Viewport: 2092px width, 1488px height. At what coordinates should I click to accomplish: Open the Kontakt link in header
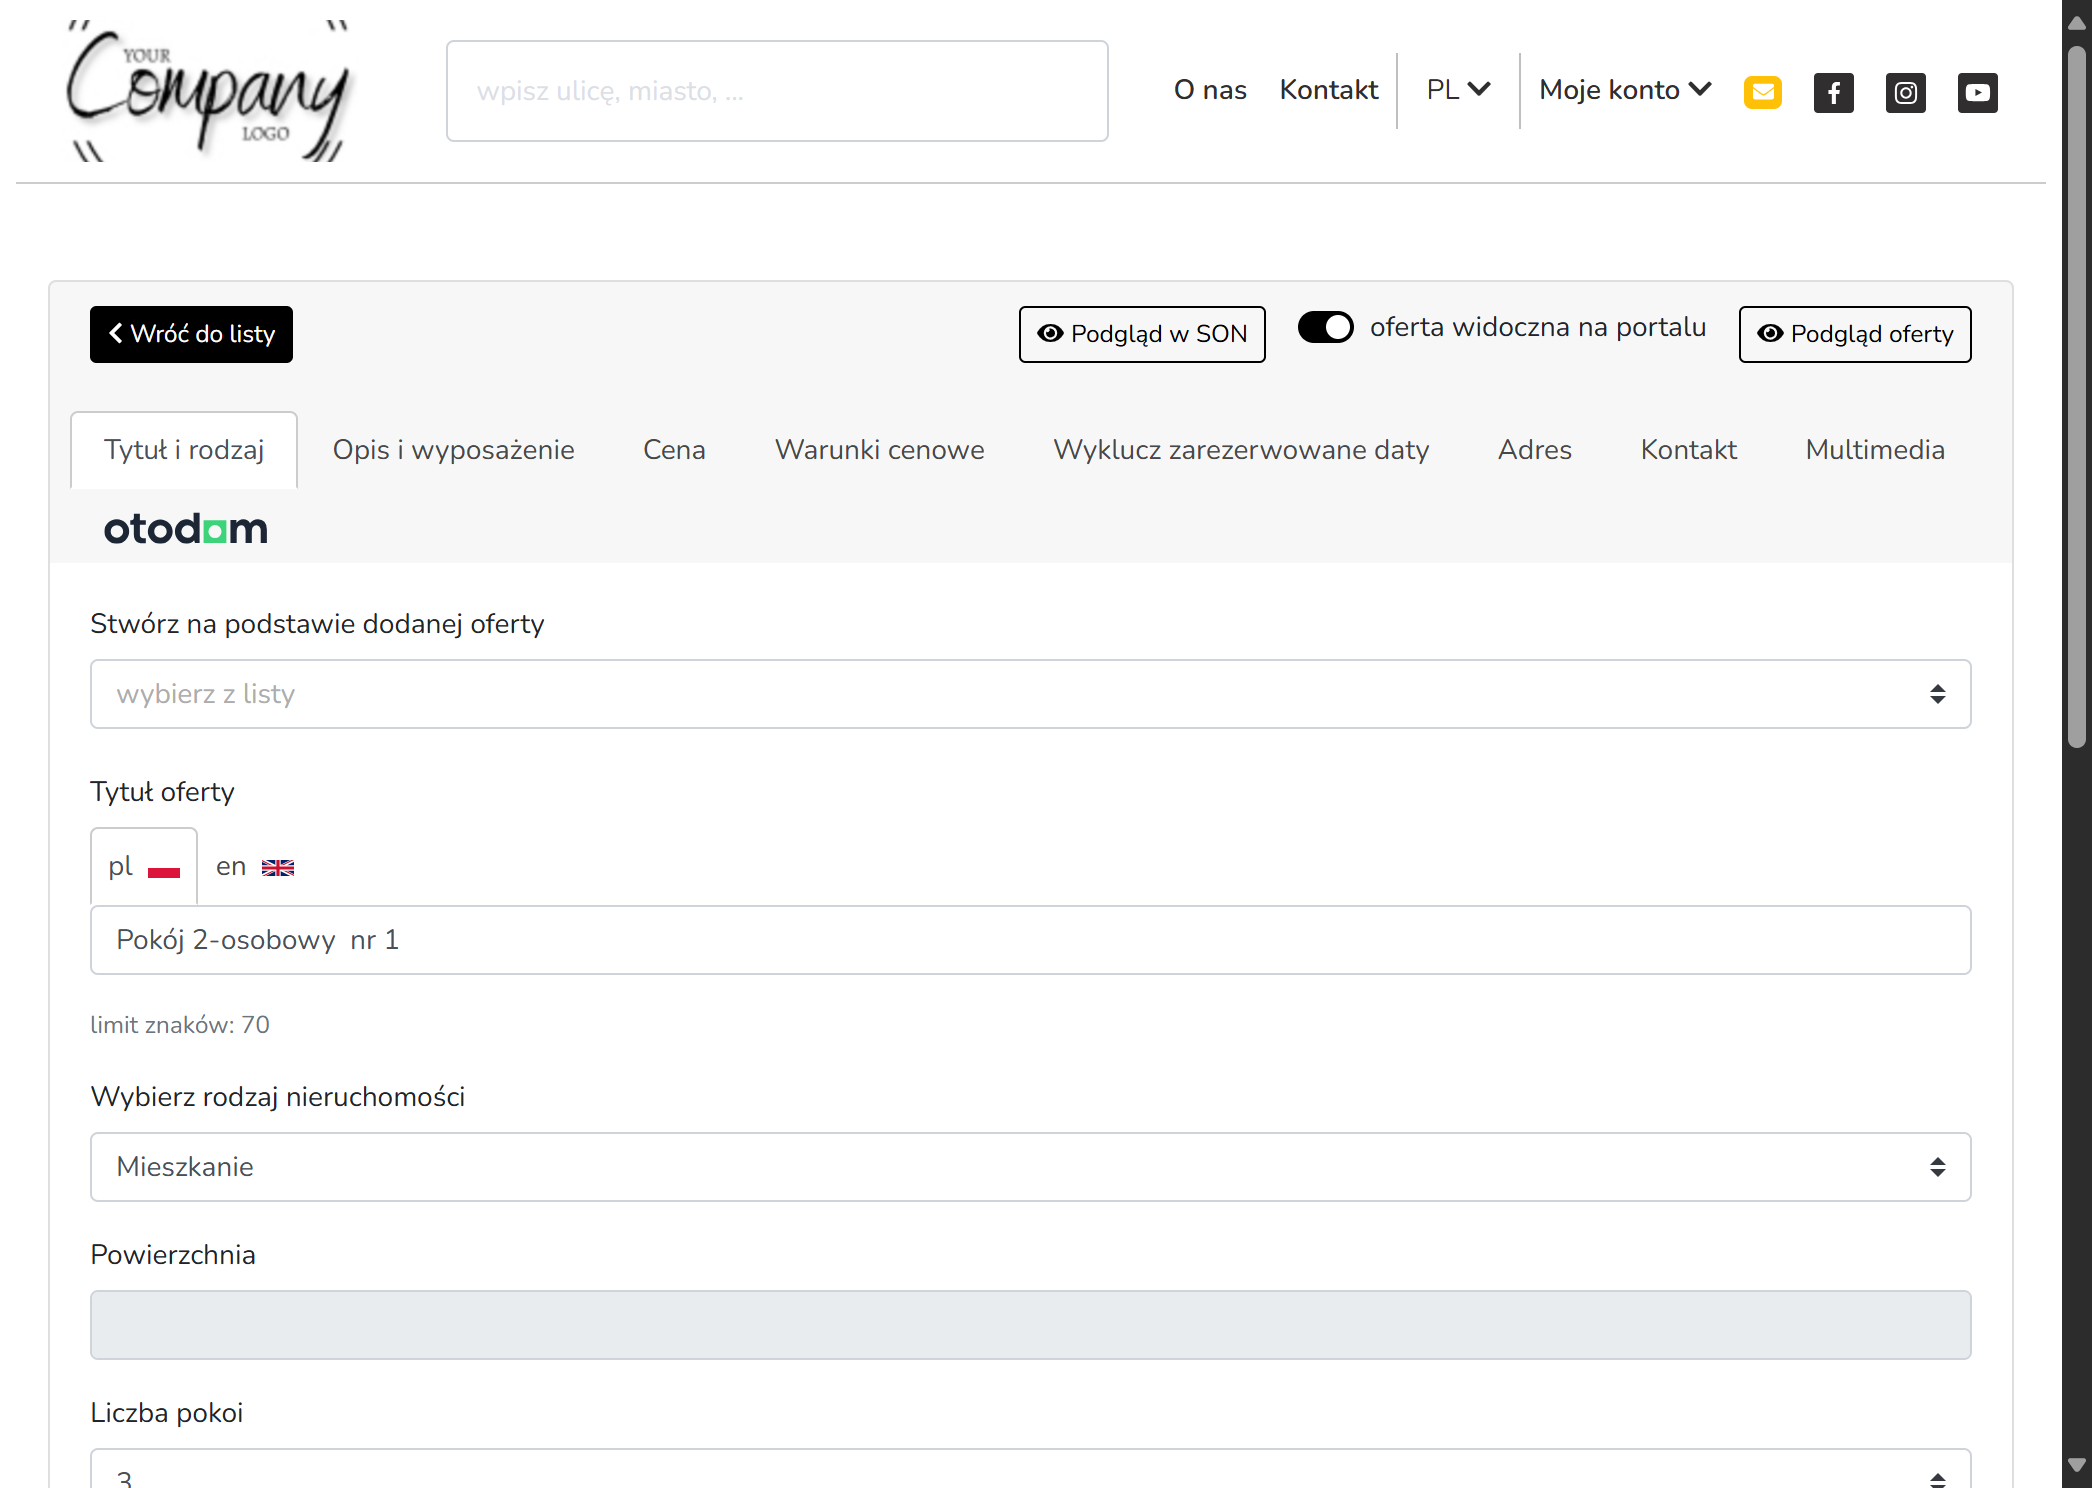pyautogui.click(x=1329, y=90)
